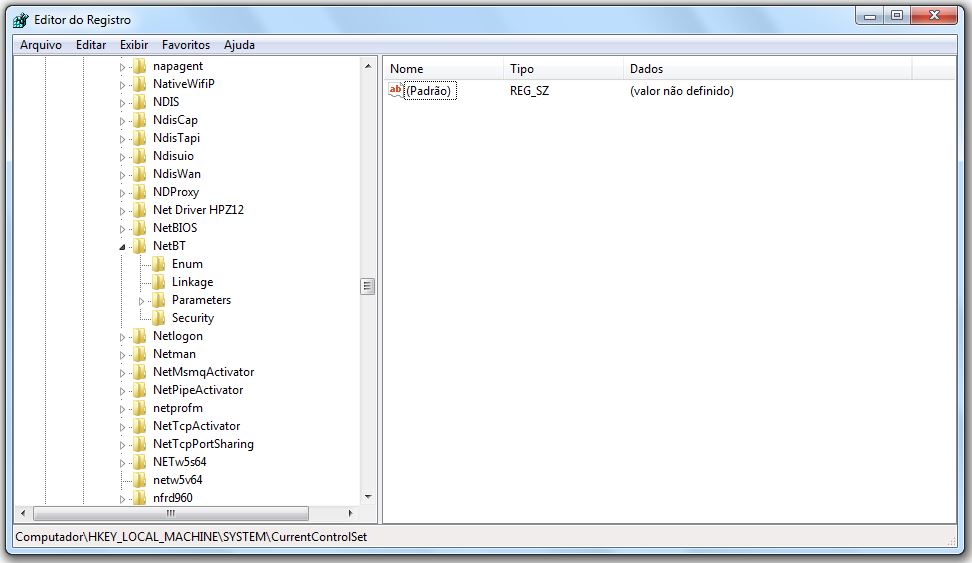Screen dimensions: 972x563
Task: Click the tree vertical scrollbar thumb
Action: click(368, 286)
